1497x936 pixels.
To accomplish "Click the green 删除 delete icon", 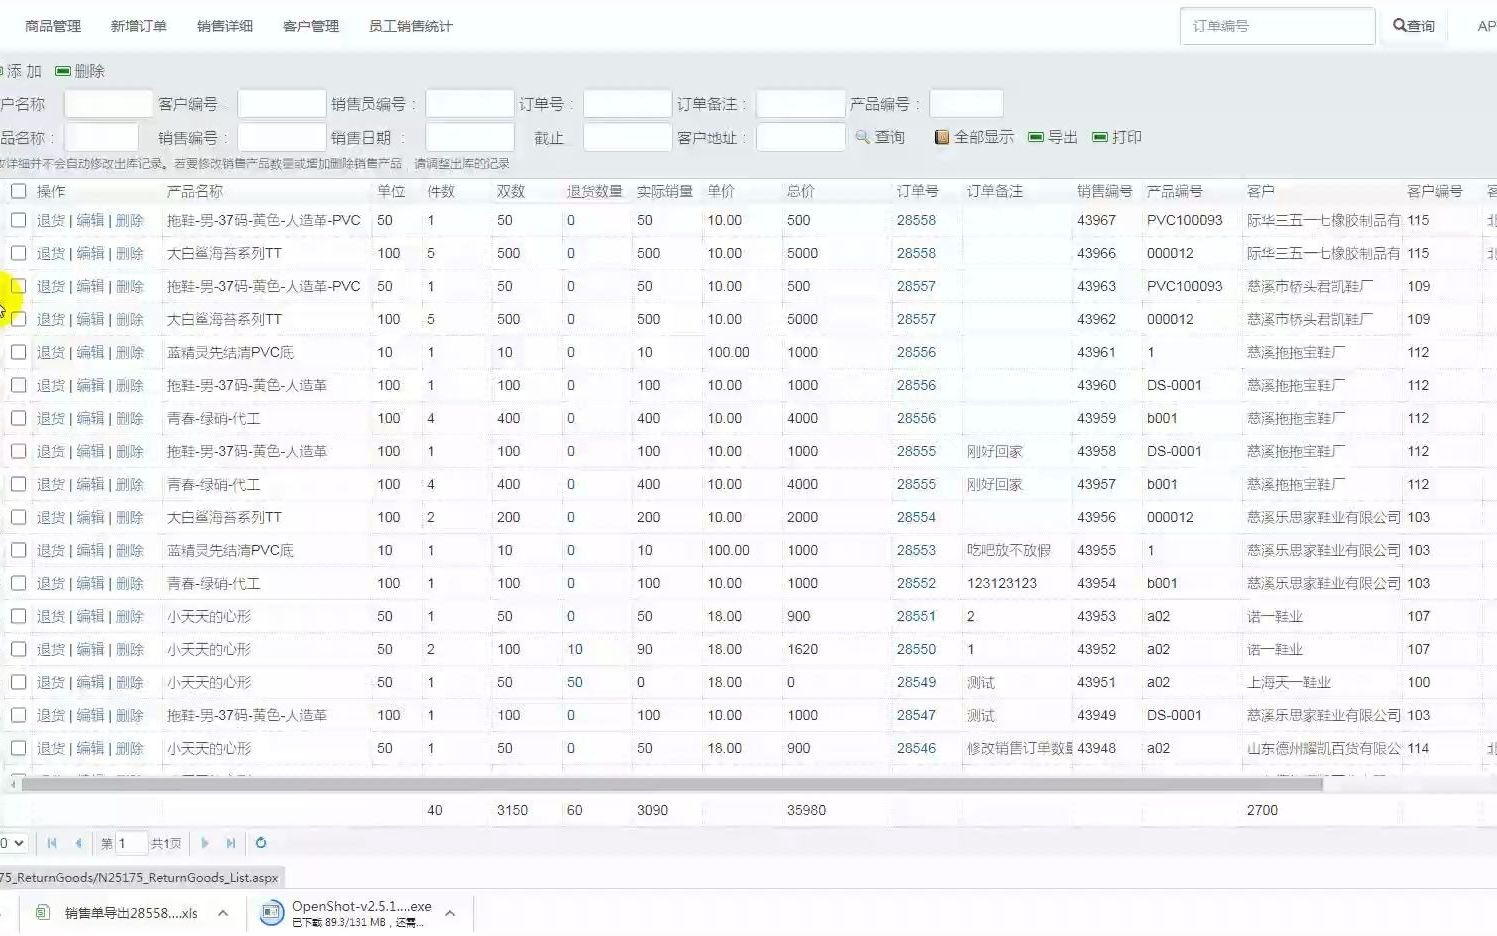I will [63, 71].
